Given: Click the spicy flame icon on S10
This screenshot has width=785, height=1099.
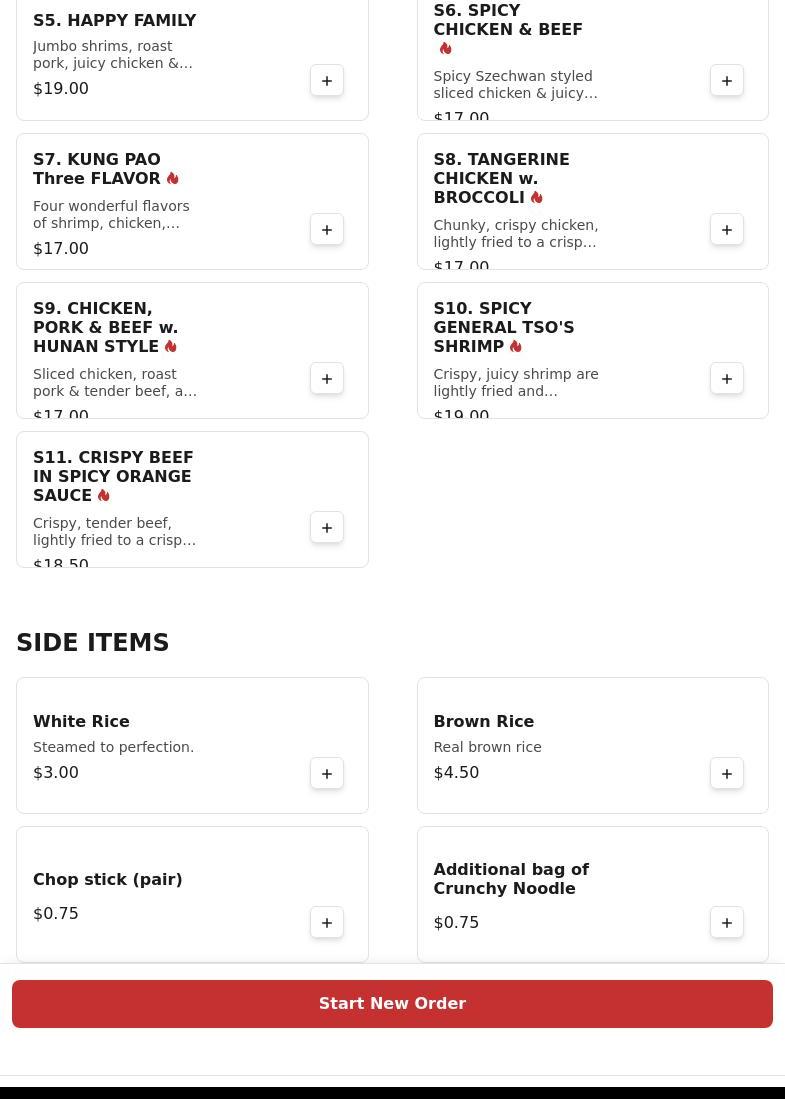Looking at the screenshot, I should click(x=516, y=346).
